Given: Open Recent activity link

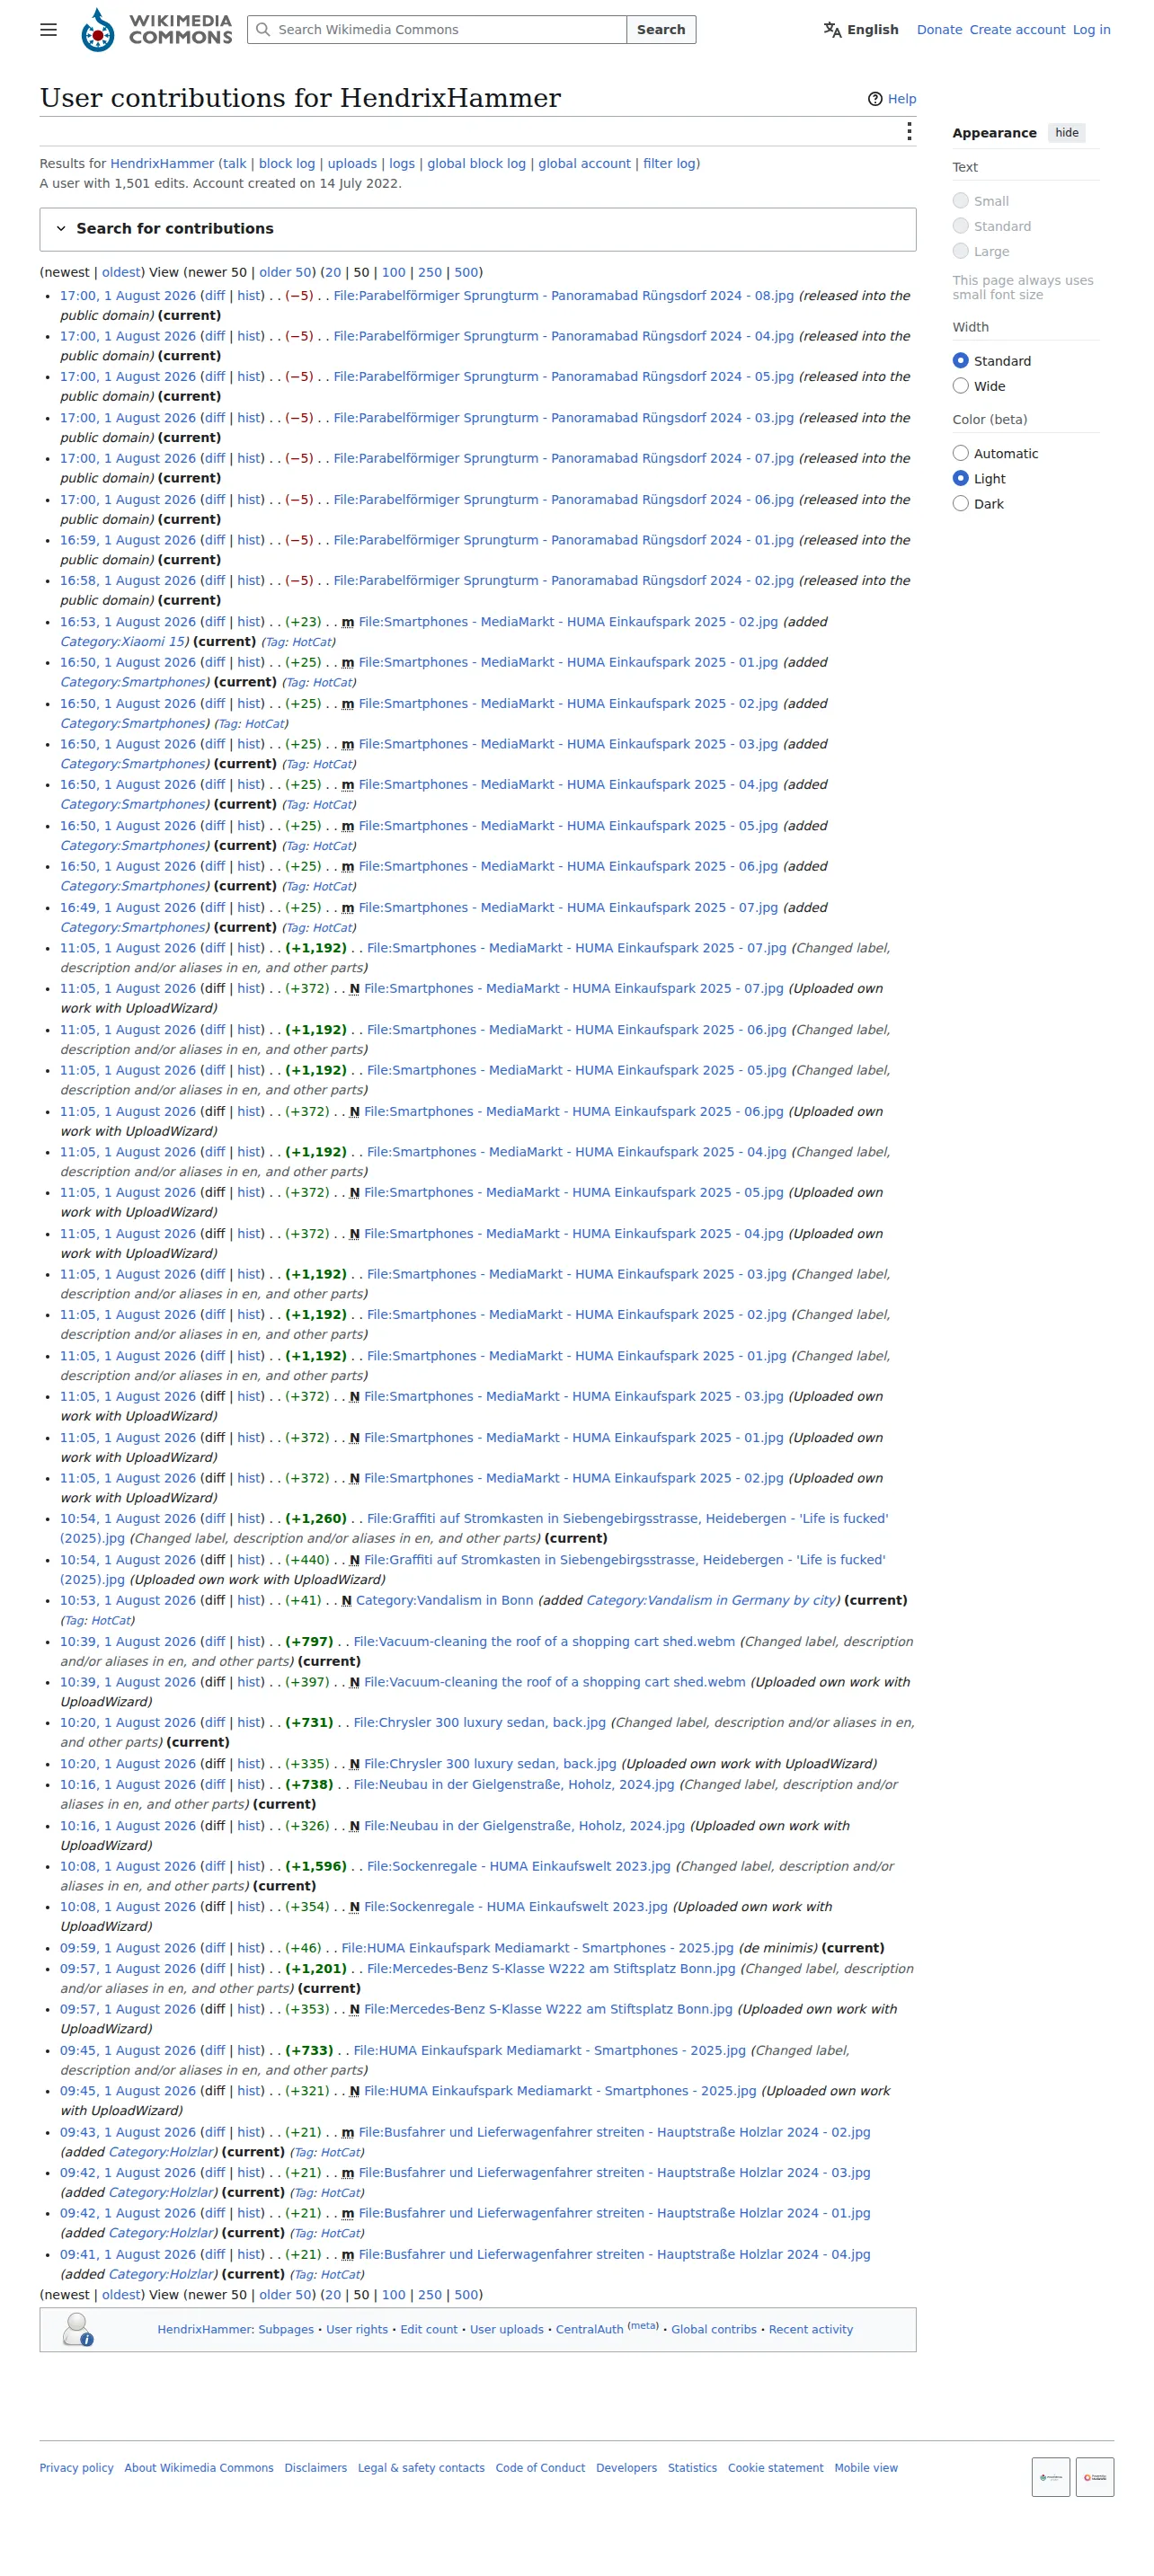Looking at the screenshot, I should click(x=811, y=2330).
